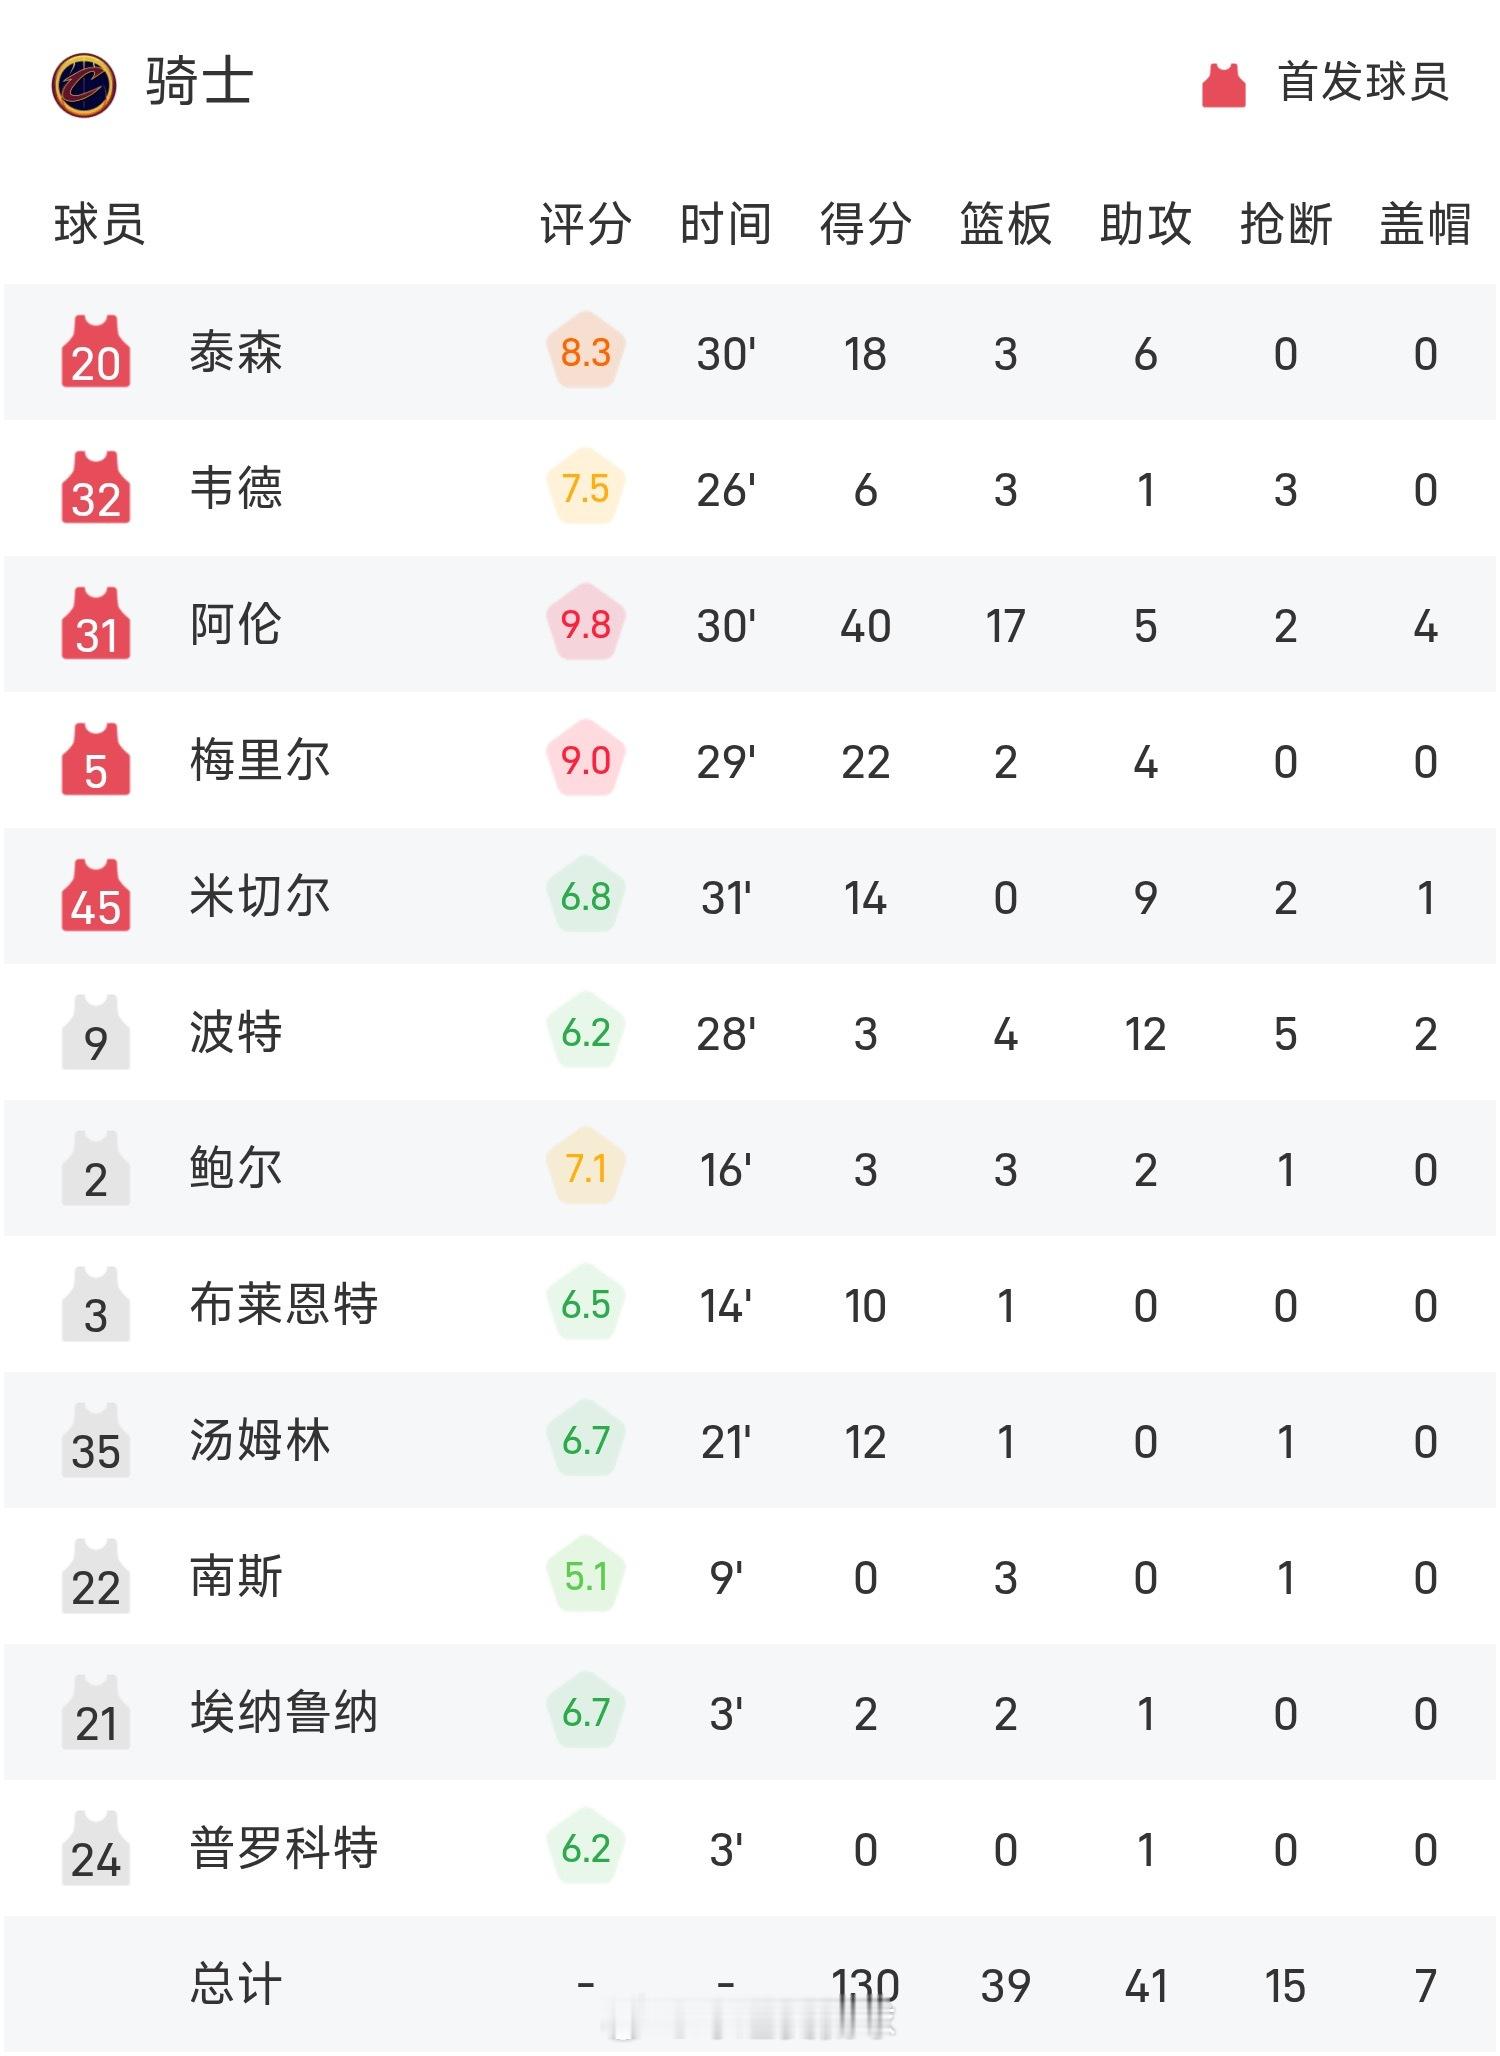Open the 评分 column header to sort
The height and width of the screenshot is (2056, 1500).
point(585,227)
